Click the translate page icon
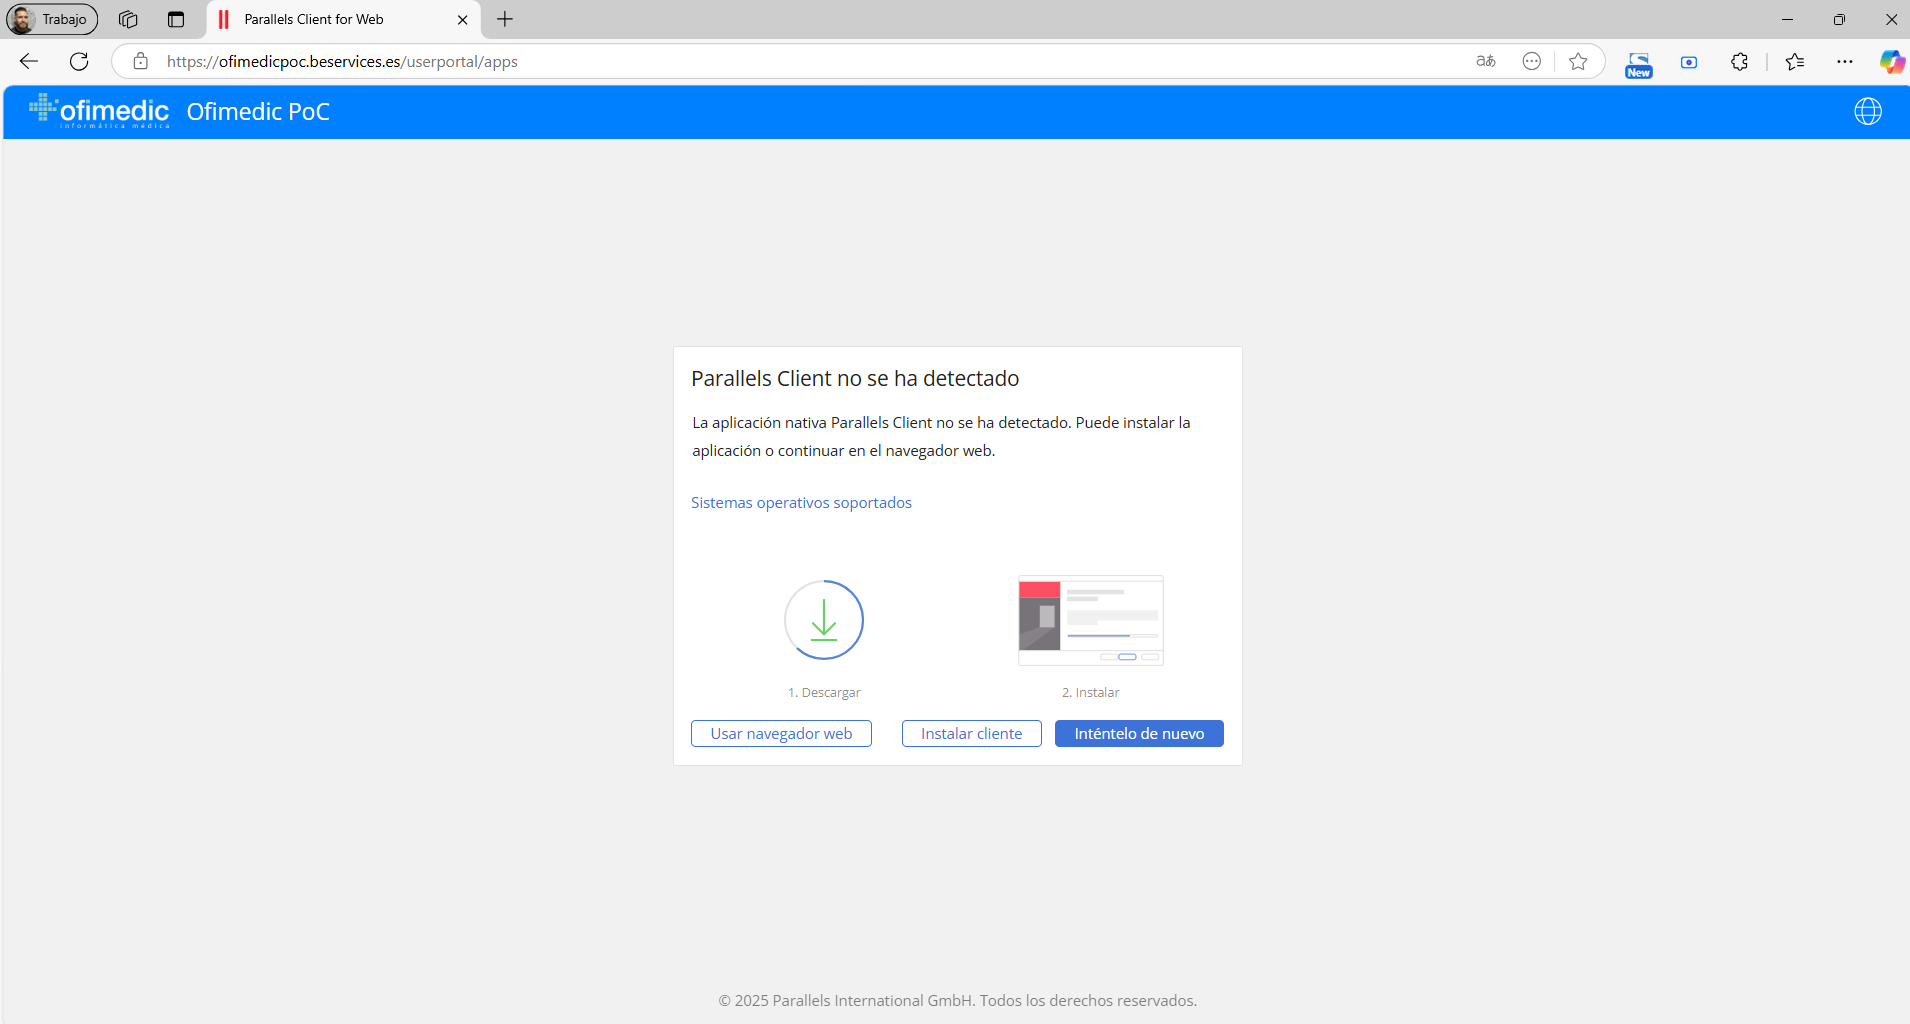This screenshot has height=1024, width=1910. pyautogui.click(x=1486, y=61)
